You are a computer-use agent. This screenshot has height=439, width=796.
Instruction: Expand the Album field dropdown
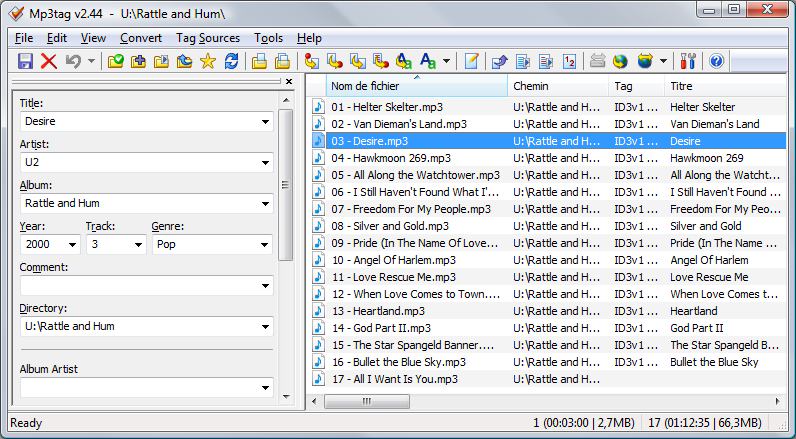coord(266,204)
